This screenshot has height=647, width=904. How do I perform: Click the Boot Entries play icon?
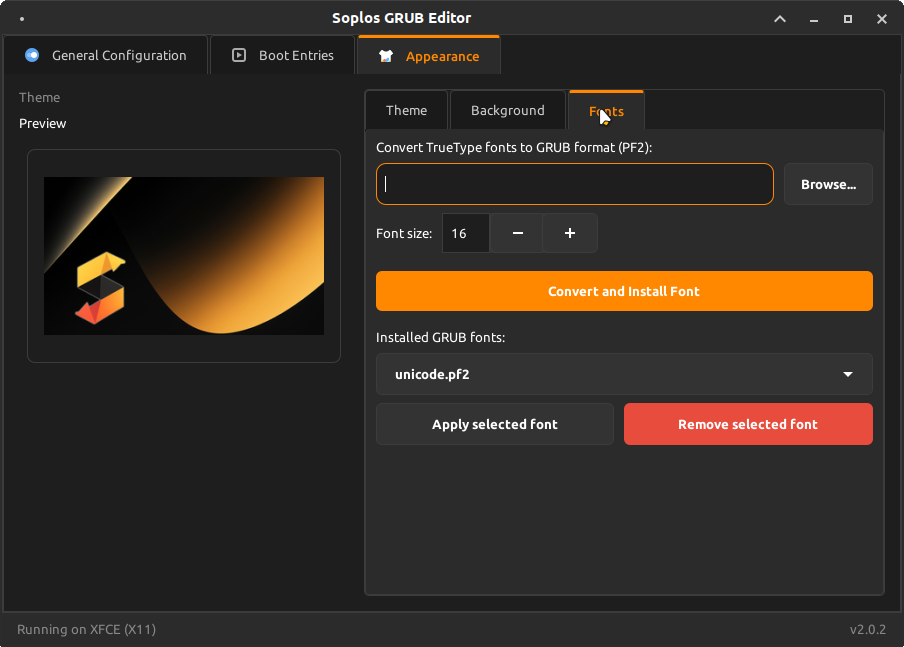coord(239,55)
